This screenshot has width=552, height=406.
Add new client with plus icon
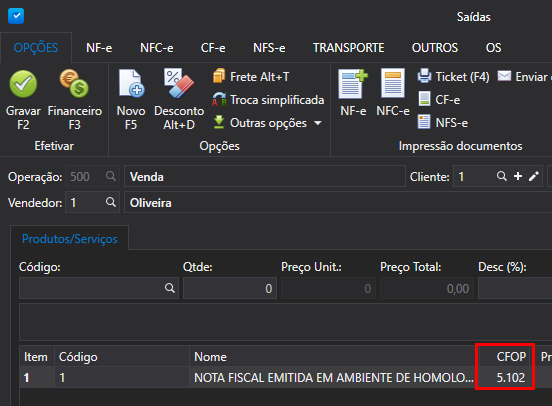(x=518, y=176)
